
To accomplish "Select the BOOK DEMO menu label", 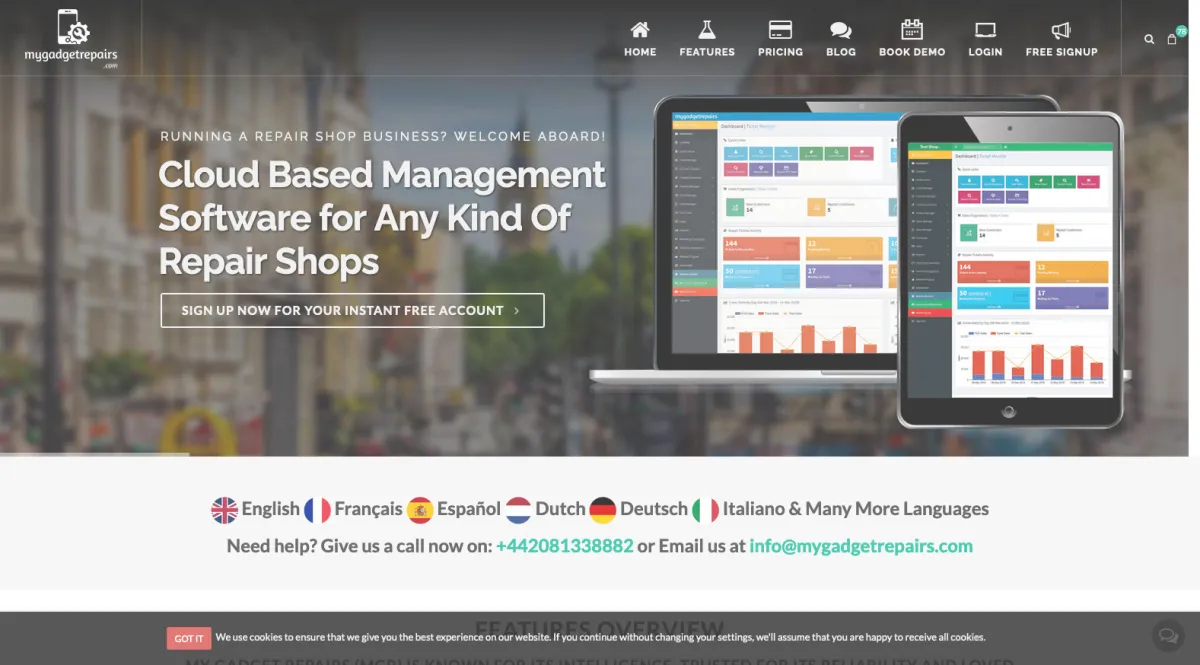I will click(912, 52).
